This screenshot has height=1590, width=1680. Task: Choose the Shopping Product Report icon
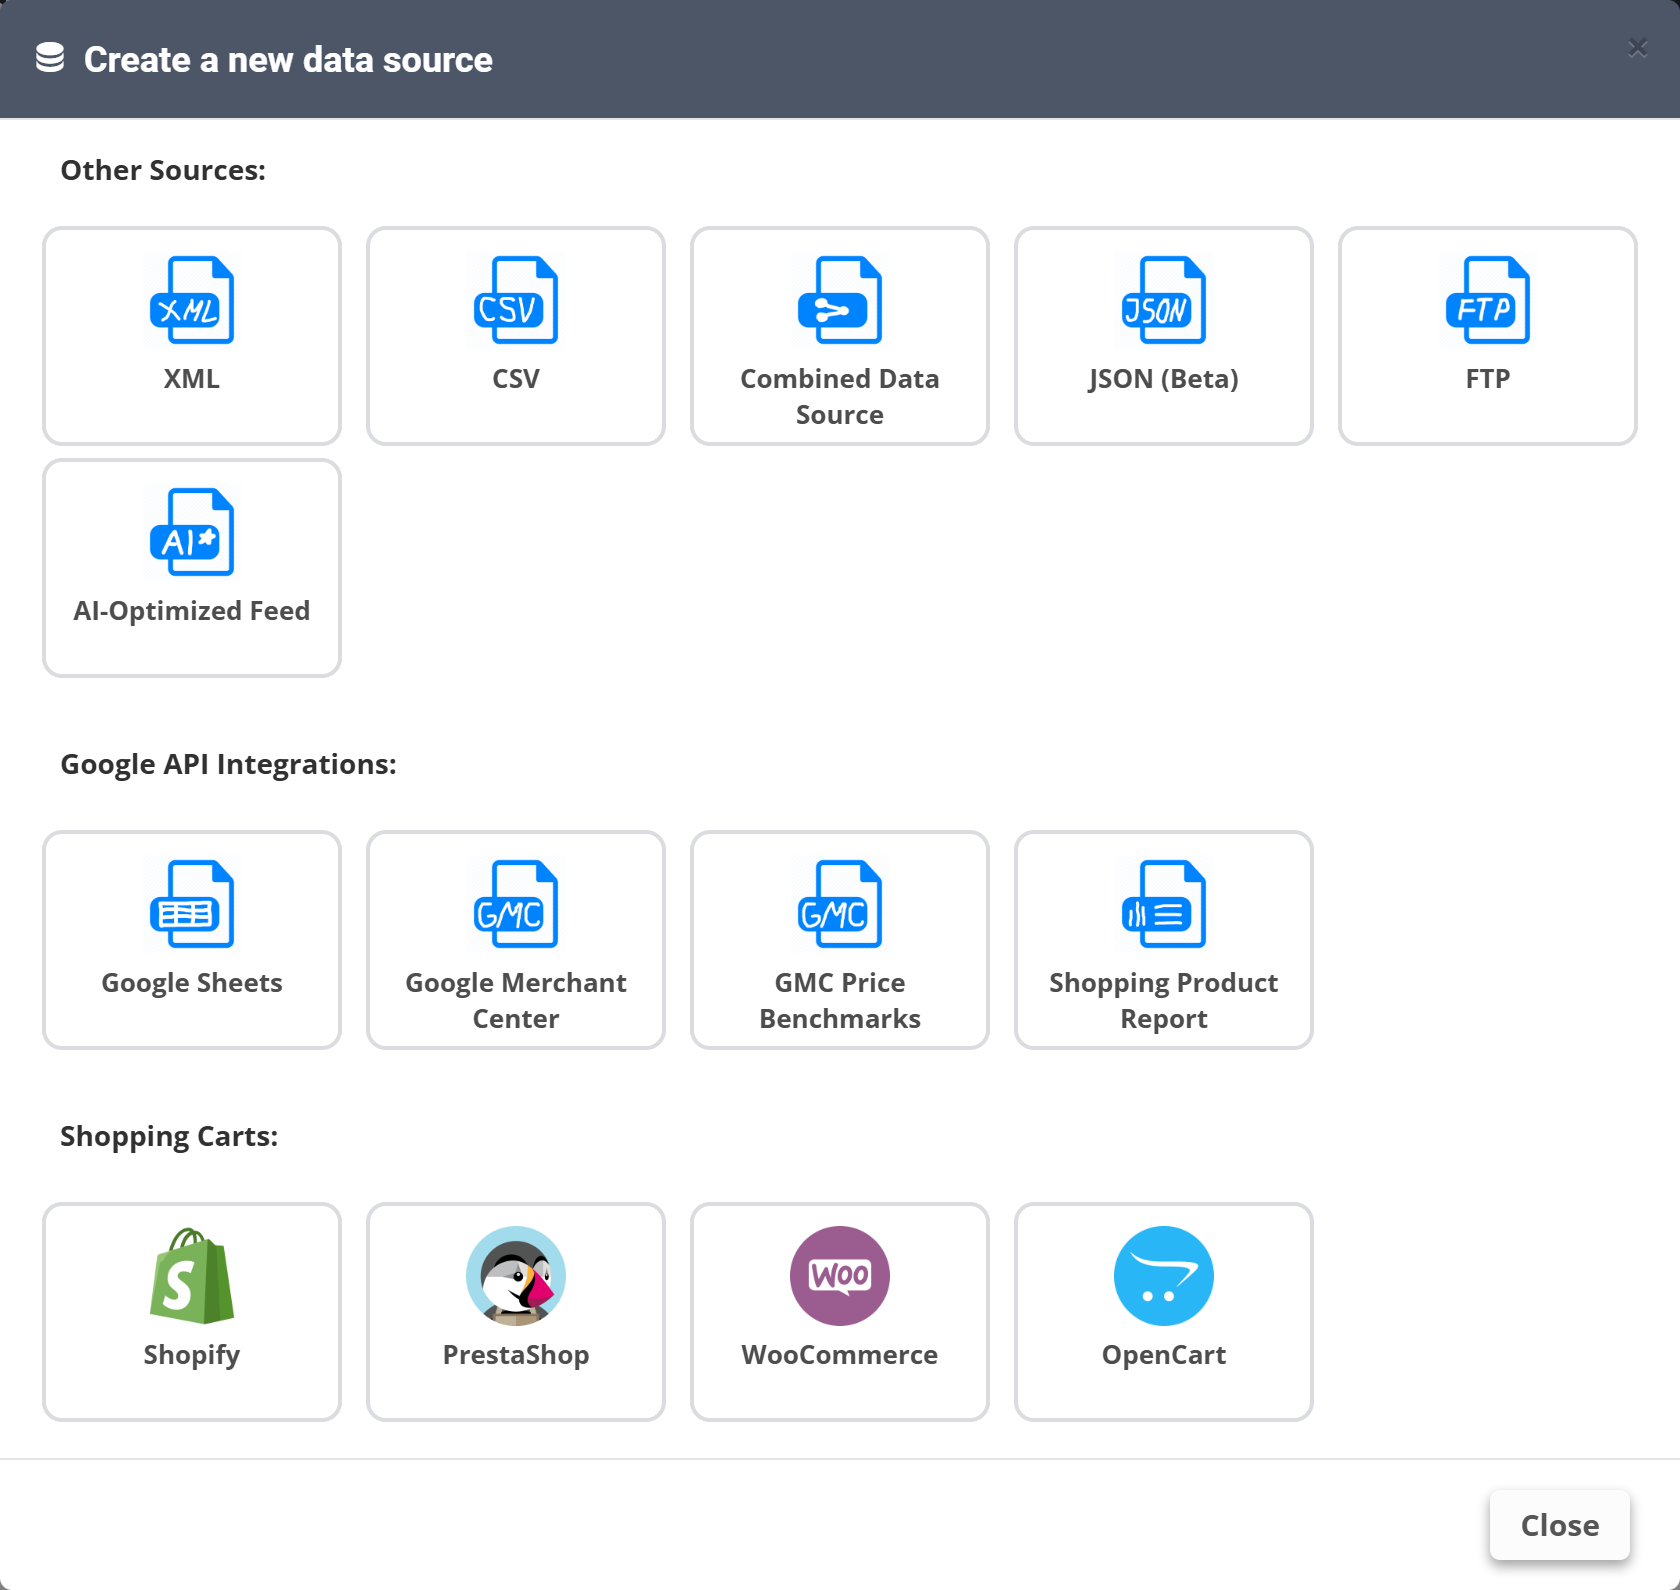1164,904
